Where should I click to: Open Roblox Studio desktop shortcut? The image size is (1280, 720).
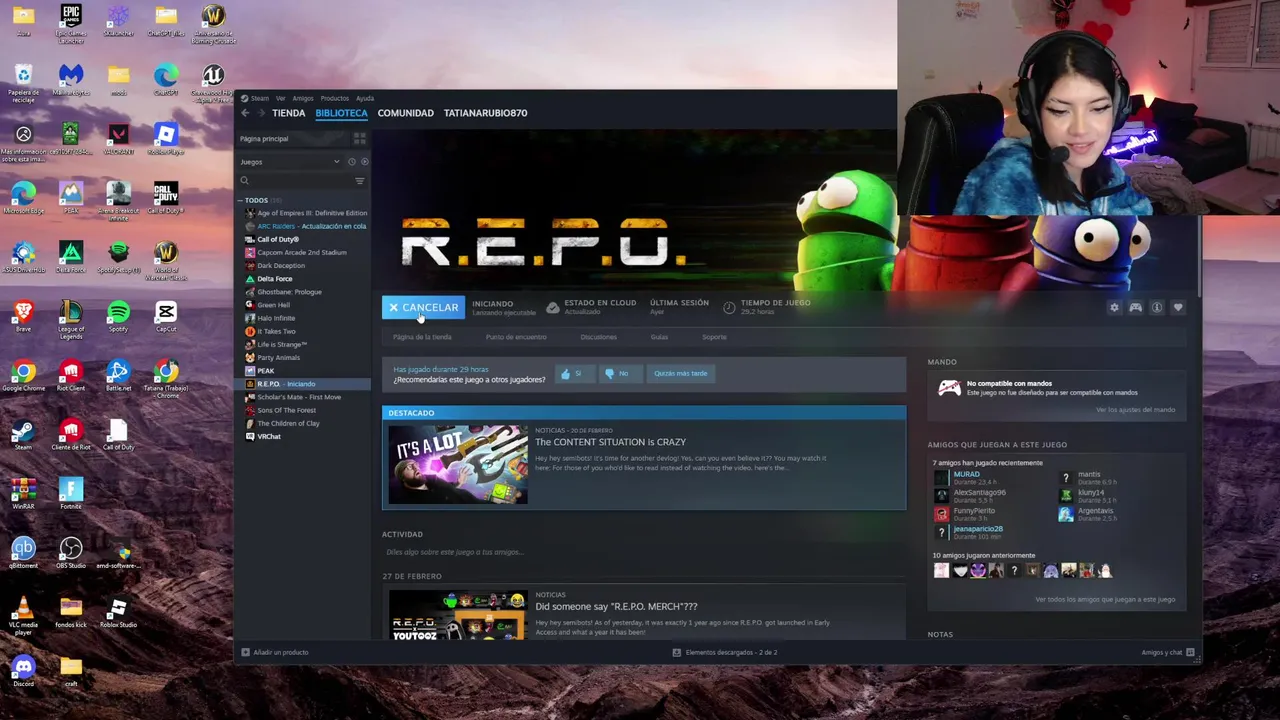click(x=118, y=612)
